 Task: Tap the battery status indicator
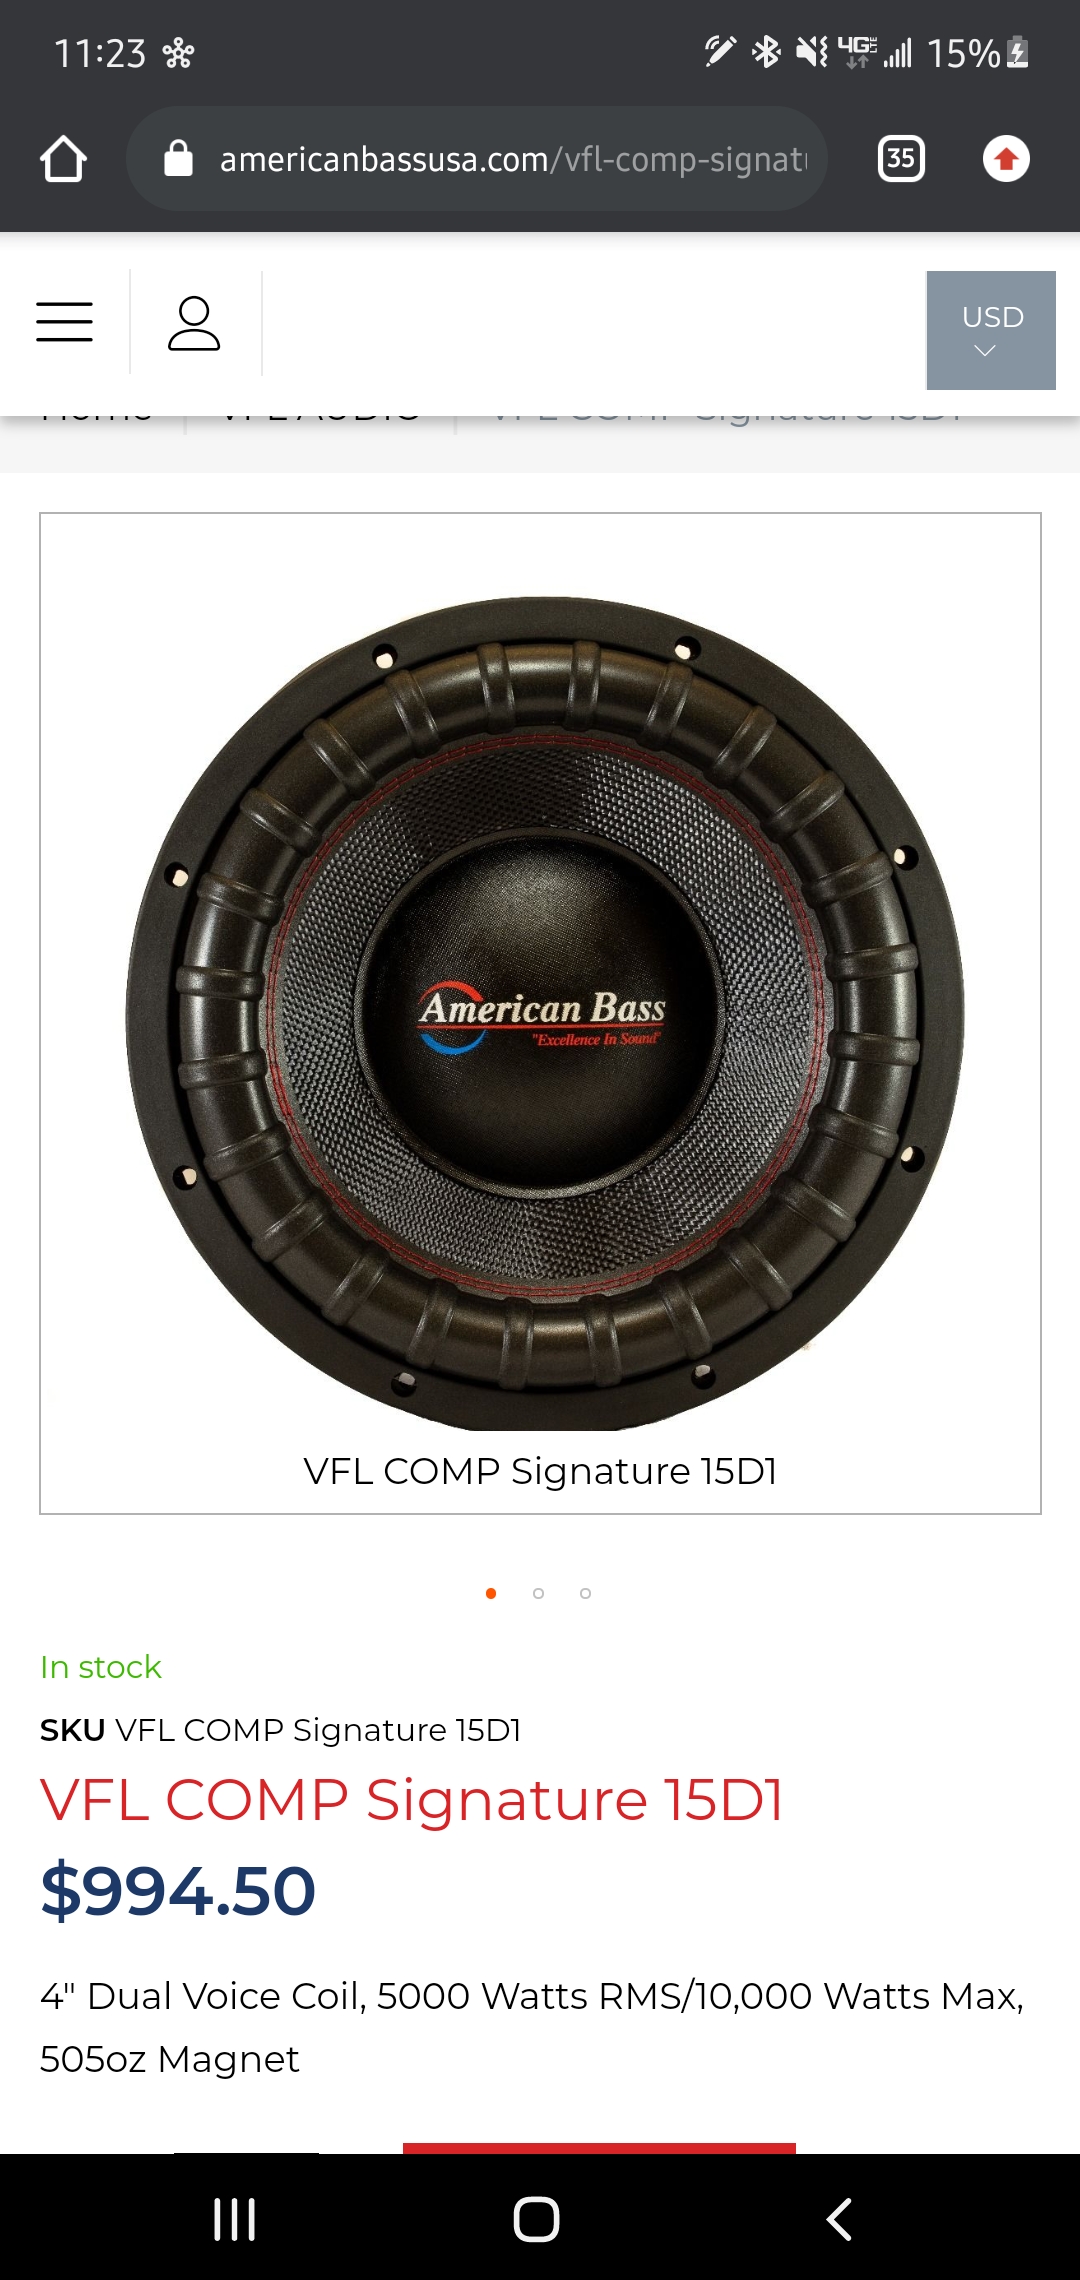[x=1017, y=52]
